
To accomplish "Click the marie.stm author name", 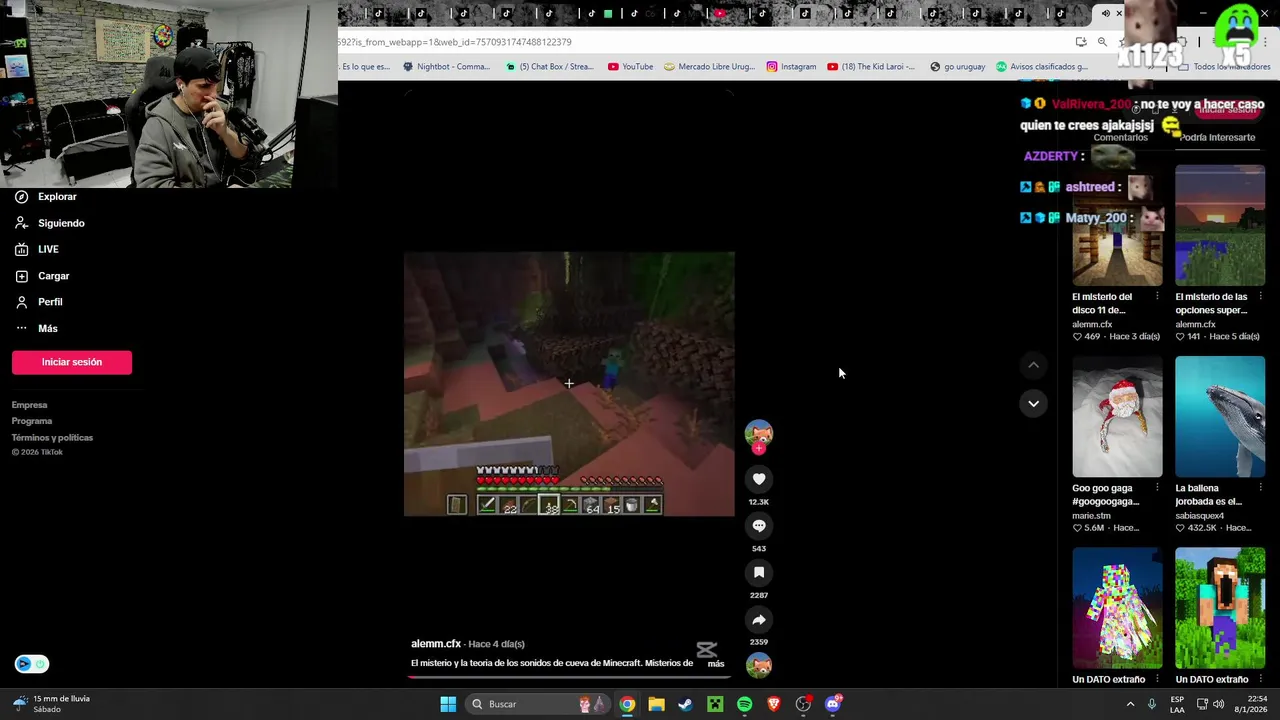I will click(1091, 516).
